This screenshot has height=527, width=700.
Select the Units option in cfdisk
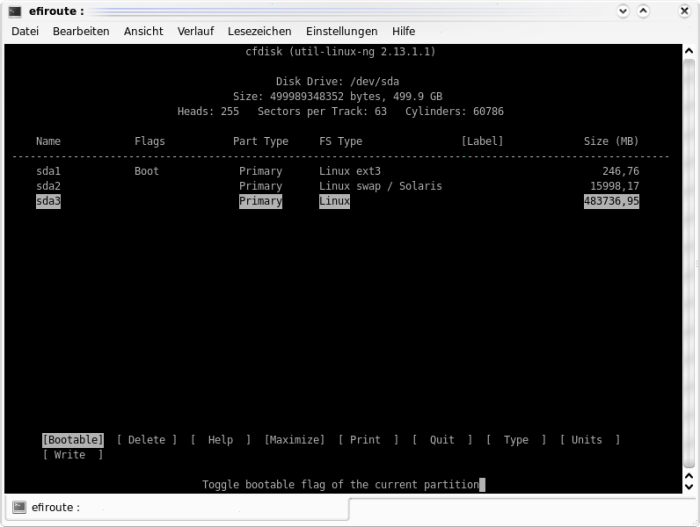point(588,440)
